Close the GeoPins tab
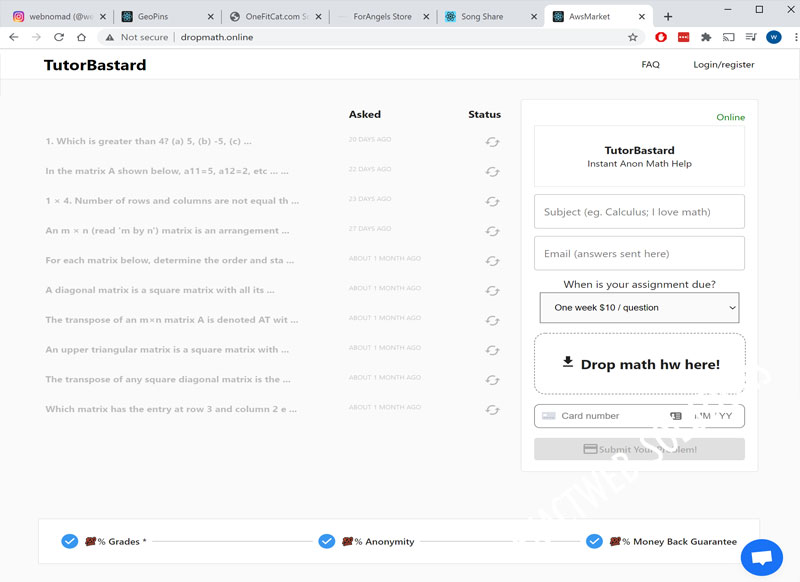The image size is (800, 582). [210, 17]
